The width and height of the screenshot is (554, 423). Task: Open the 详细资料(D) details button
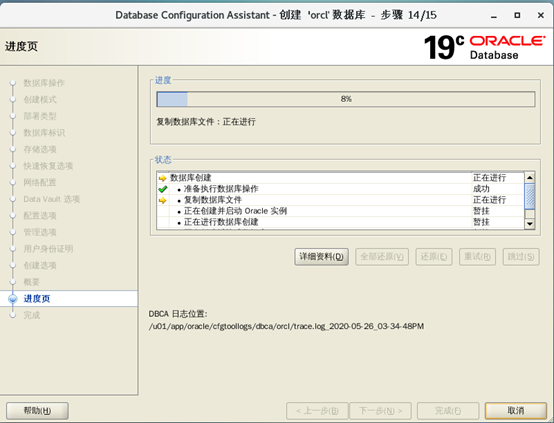point(322,257)
